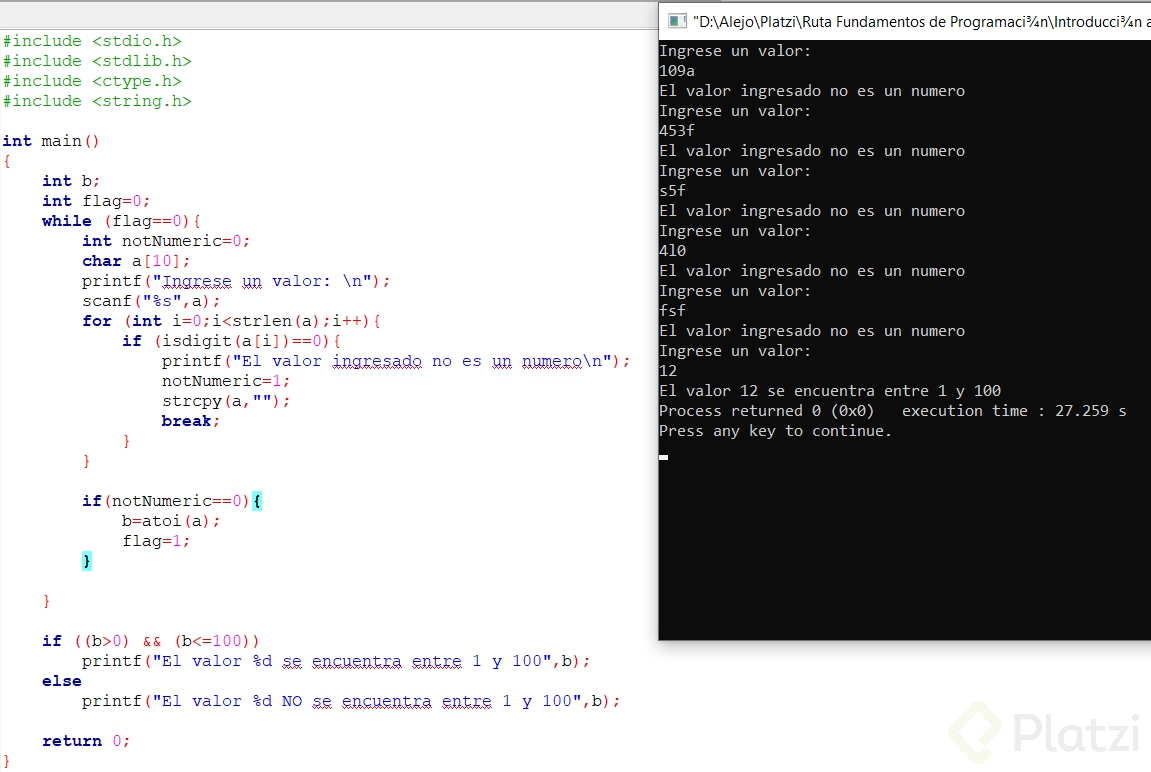This screenshot has height=772, width=1151.
Task: Click the printf "no es un numero" code line
Action: pyautogui.click(x=396, y=361)
